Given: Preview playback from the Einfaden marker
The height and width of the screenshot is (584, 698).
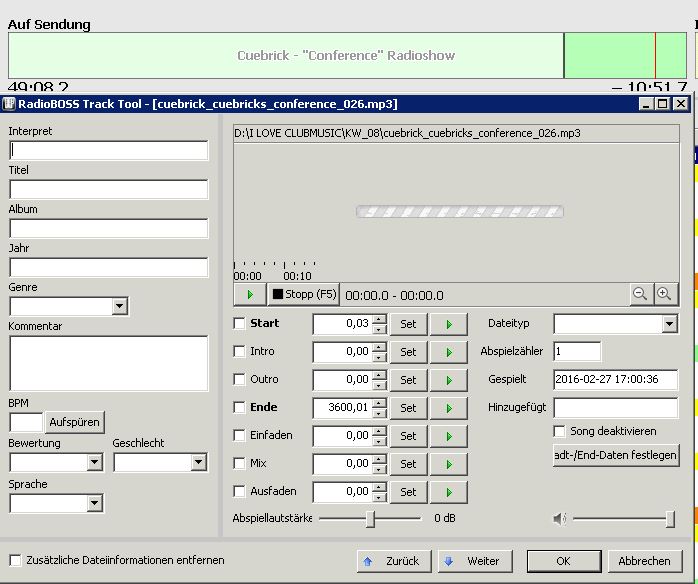Looking at the screenshot, I should pyautogui.click(x=449, y=436).
